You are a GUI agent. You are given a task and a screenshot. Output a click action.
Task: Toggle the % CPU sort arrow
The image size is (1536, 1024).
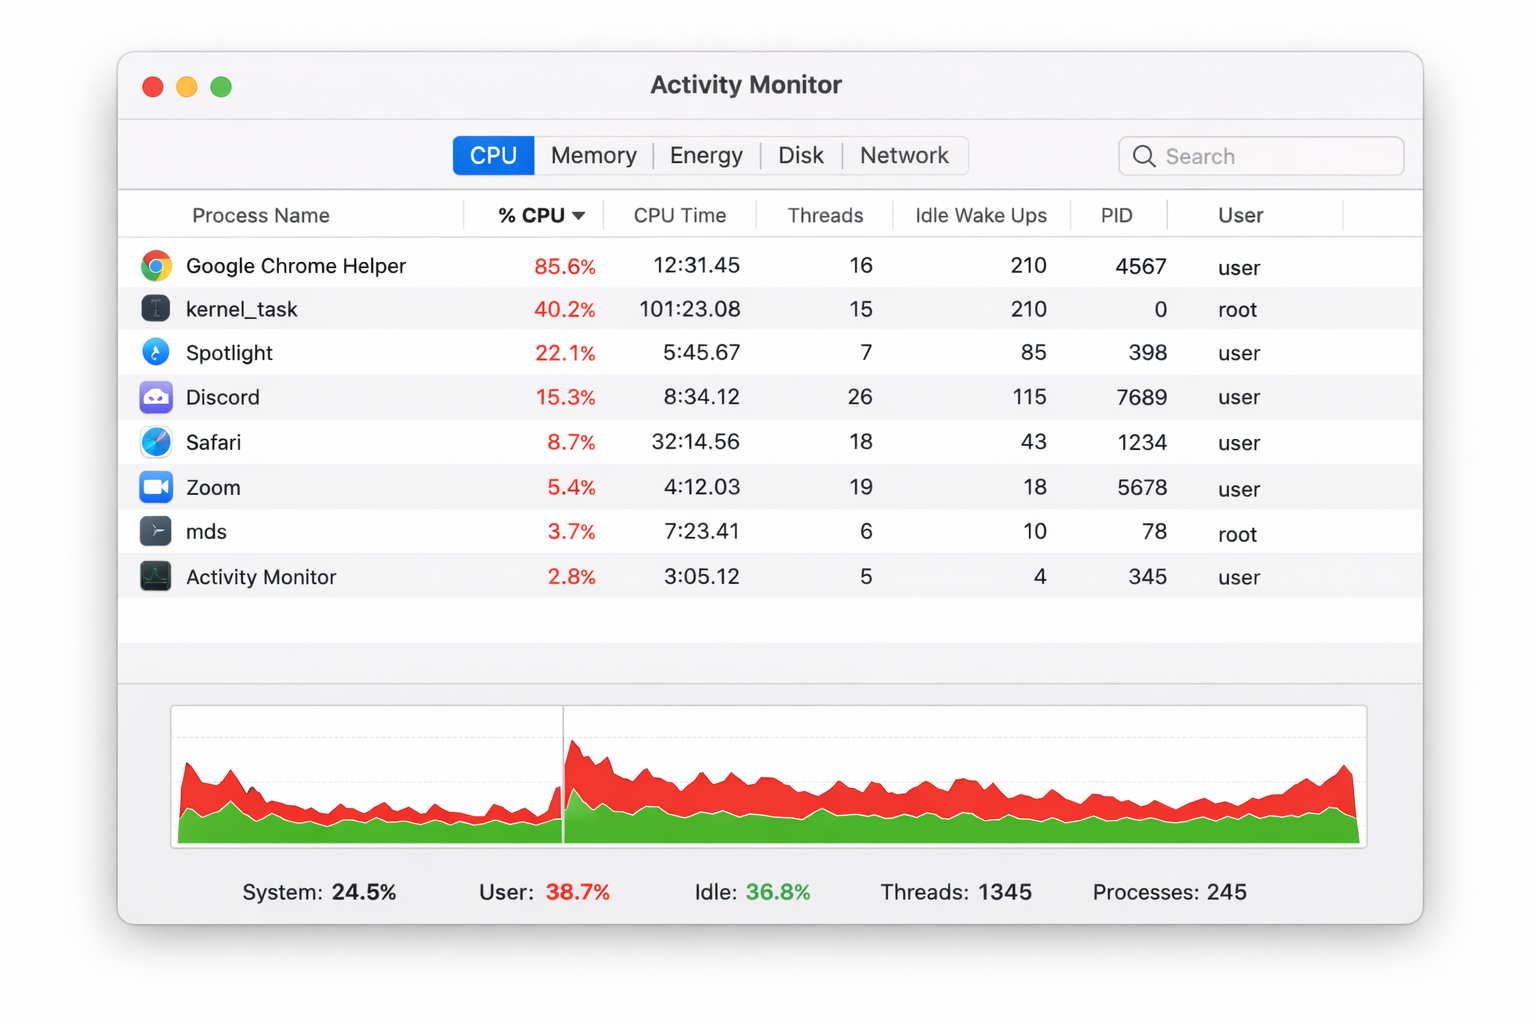tap(578, 216)
